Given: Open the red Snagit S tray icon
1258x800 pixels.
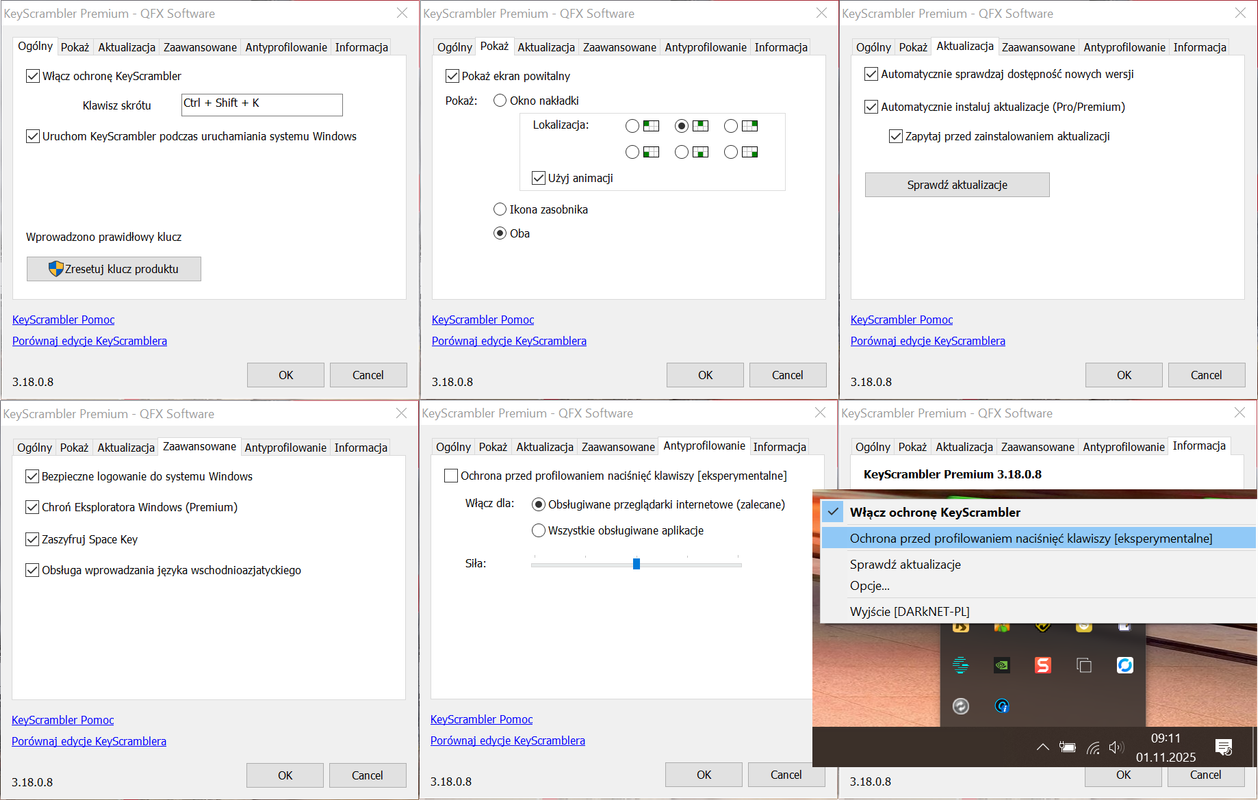Looking at the screenshot, I should [x=1042, y=664].
